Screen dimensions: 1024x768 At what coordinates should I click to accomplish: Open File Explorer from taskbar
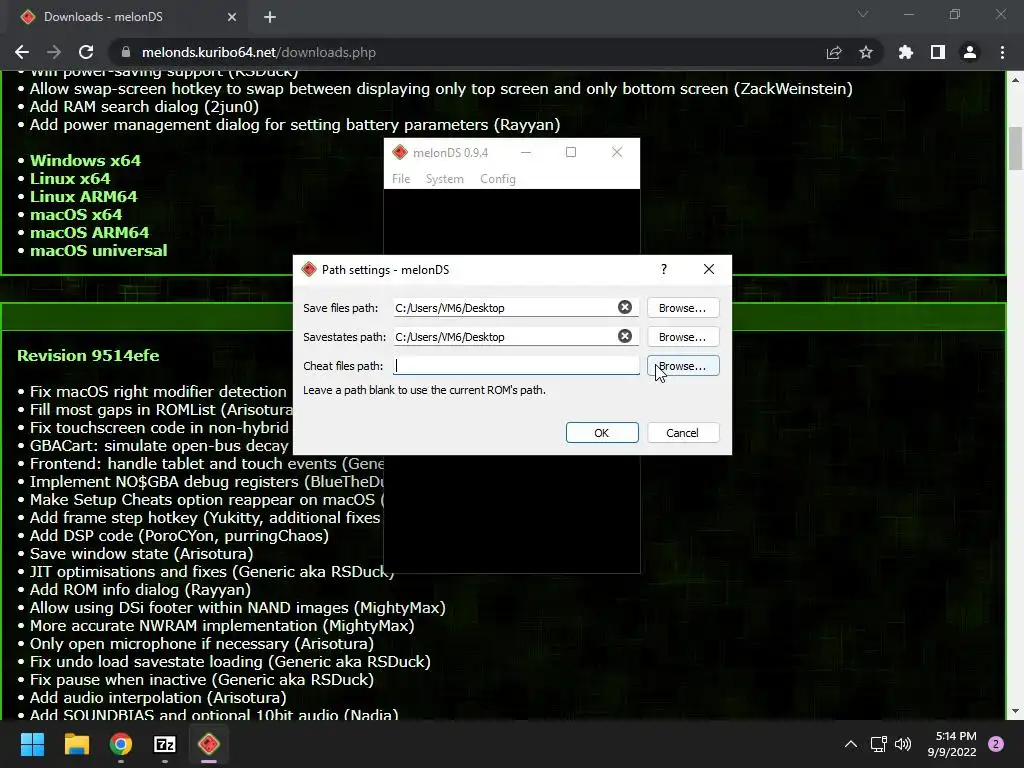(x=76, y=744)
